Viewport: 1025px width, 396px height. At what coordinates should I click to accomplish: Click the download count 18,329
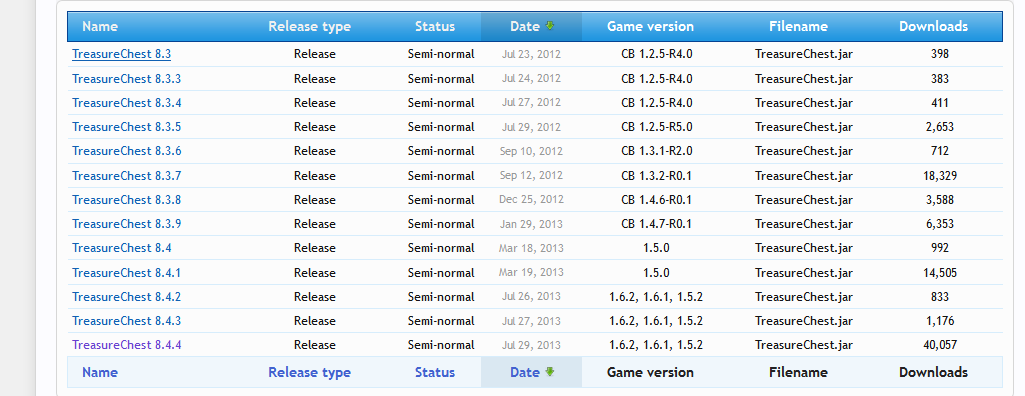[x=940, y=175]
